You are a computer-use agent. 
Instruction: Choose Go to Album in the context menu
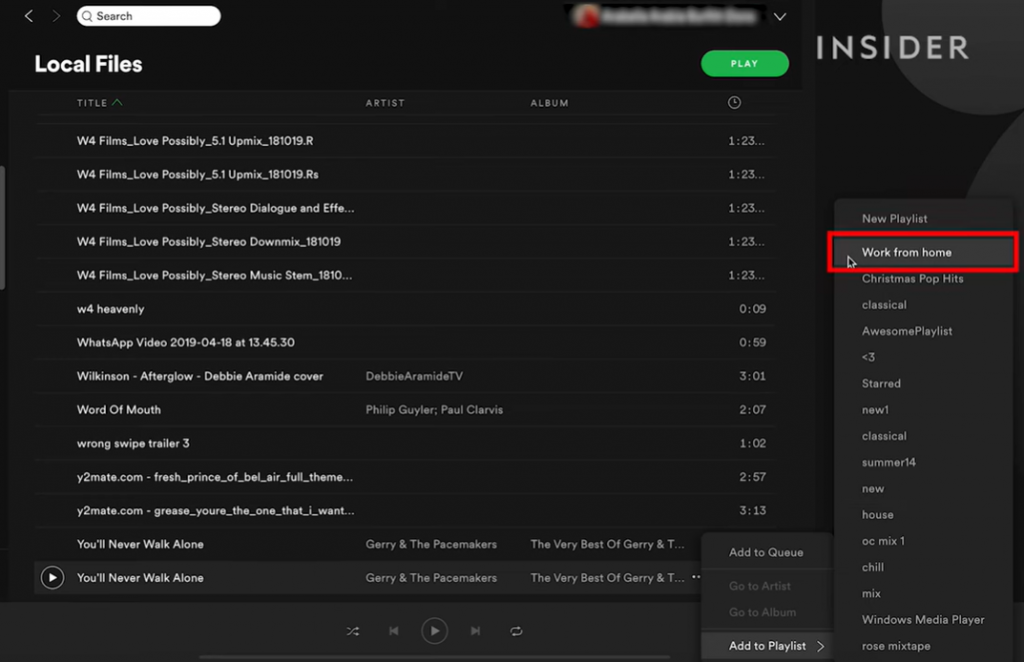[762, 612]
